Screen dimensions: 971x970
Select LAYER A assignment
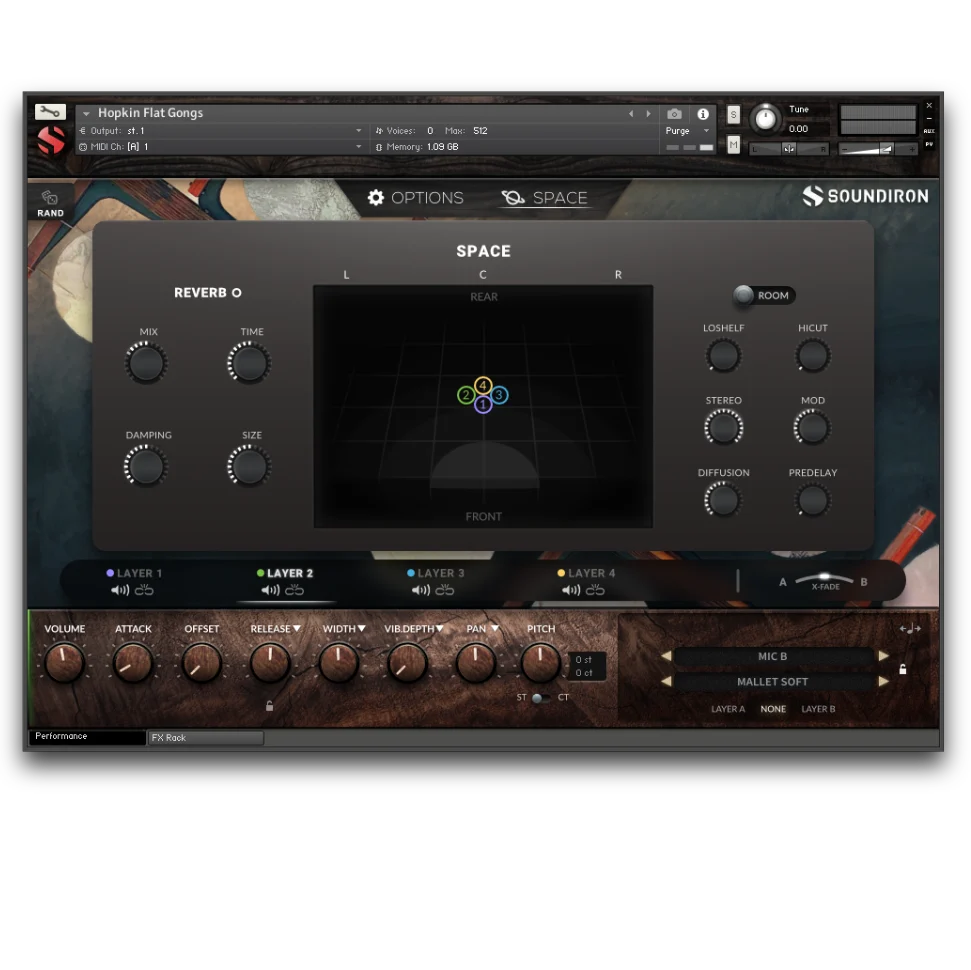[x=728, y=709]
